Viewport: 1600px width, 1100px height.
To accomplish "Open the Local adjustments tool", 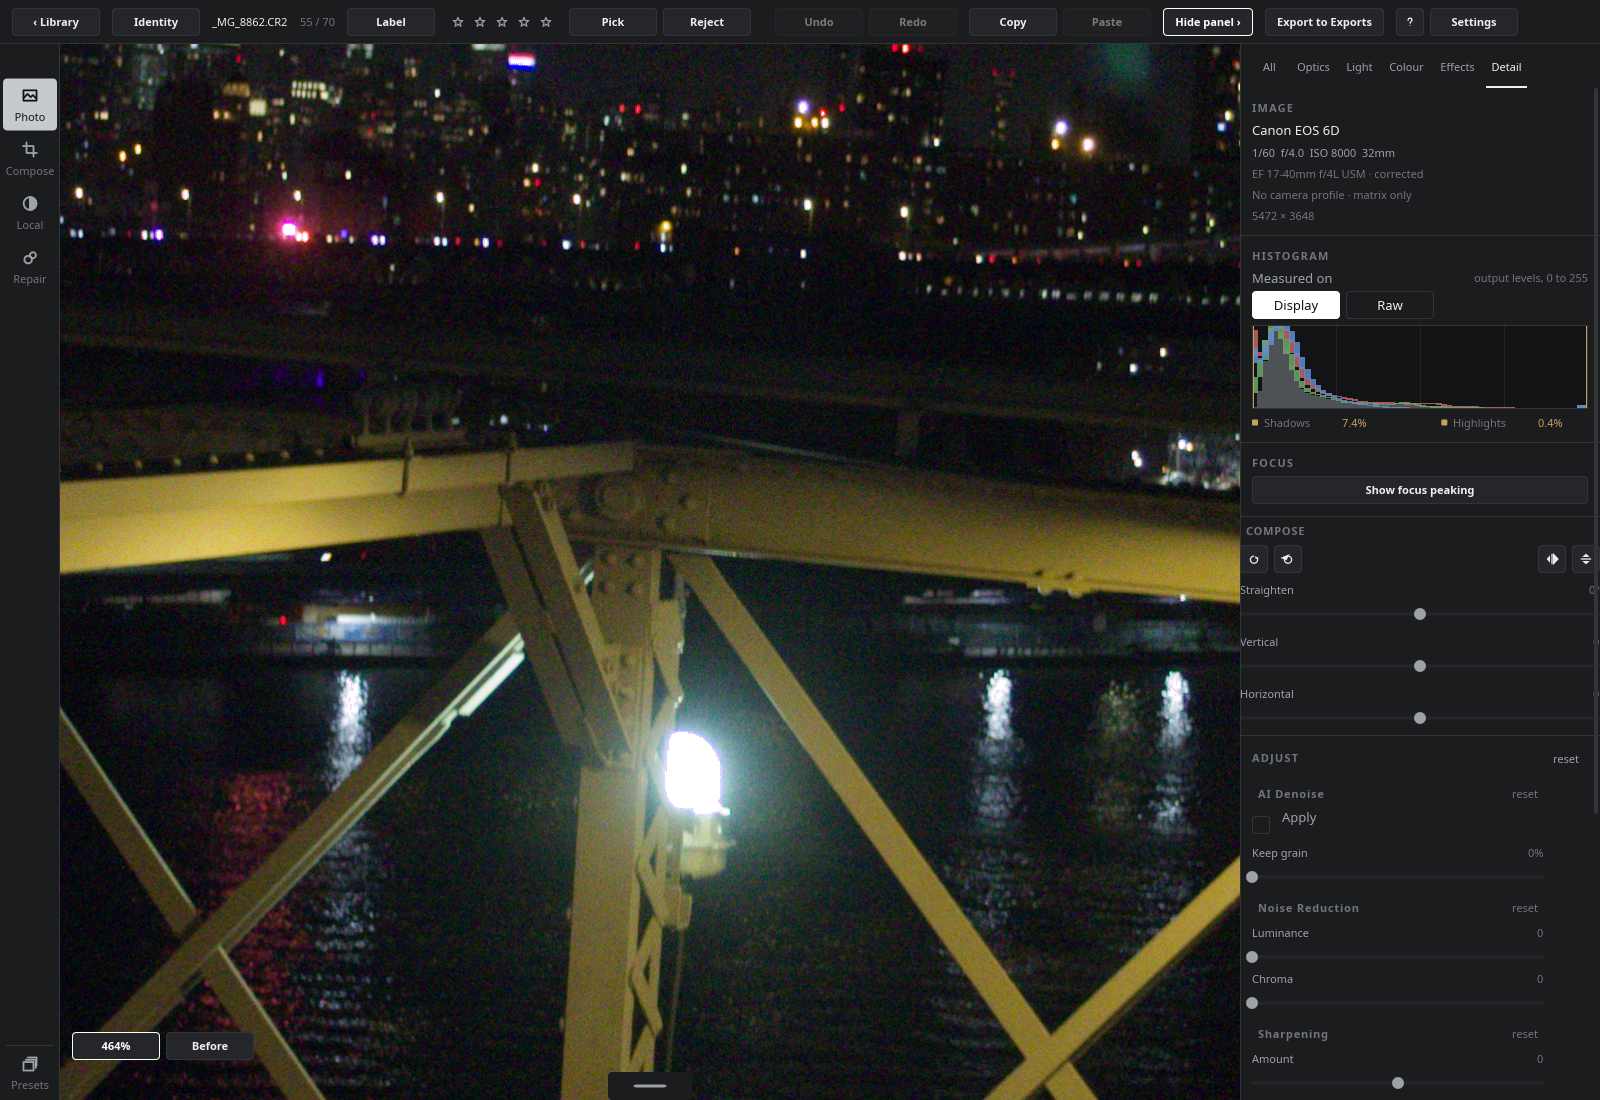I will (x=30, y=212).
